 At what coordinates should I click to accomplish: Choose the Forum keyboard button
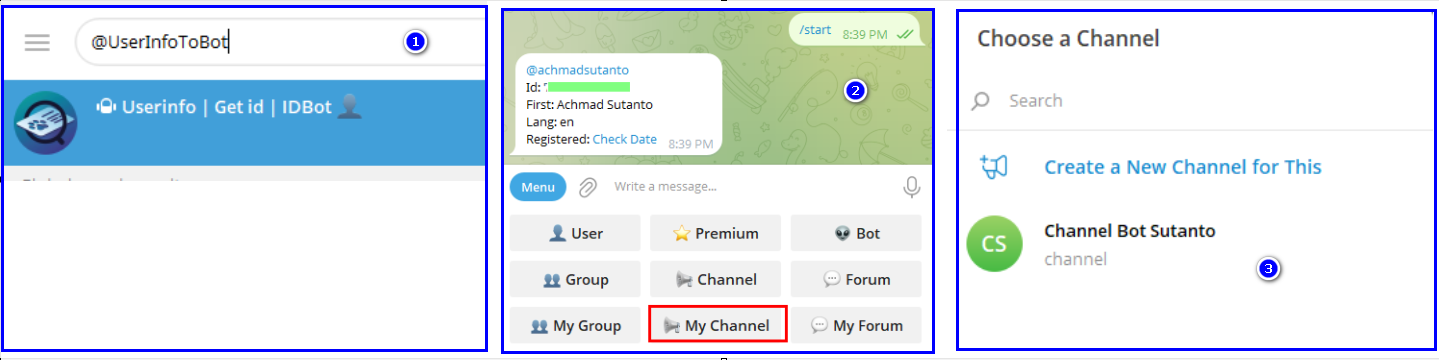pyautogui.click(x=856, y=279)
